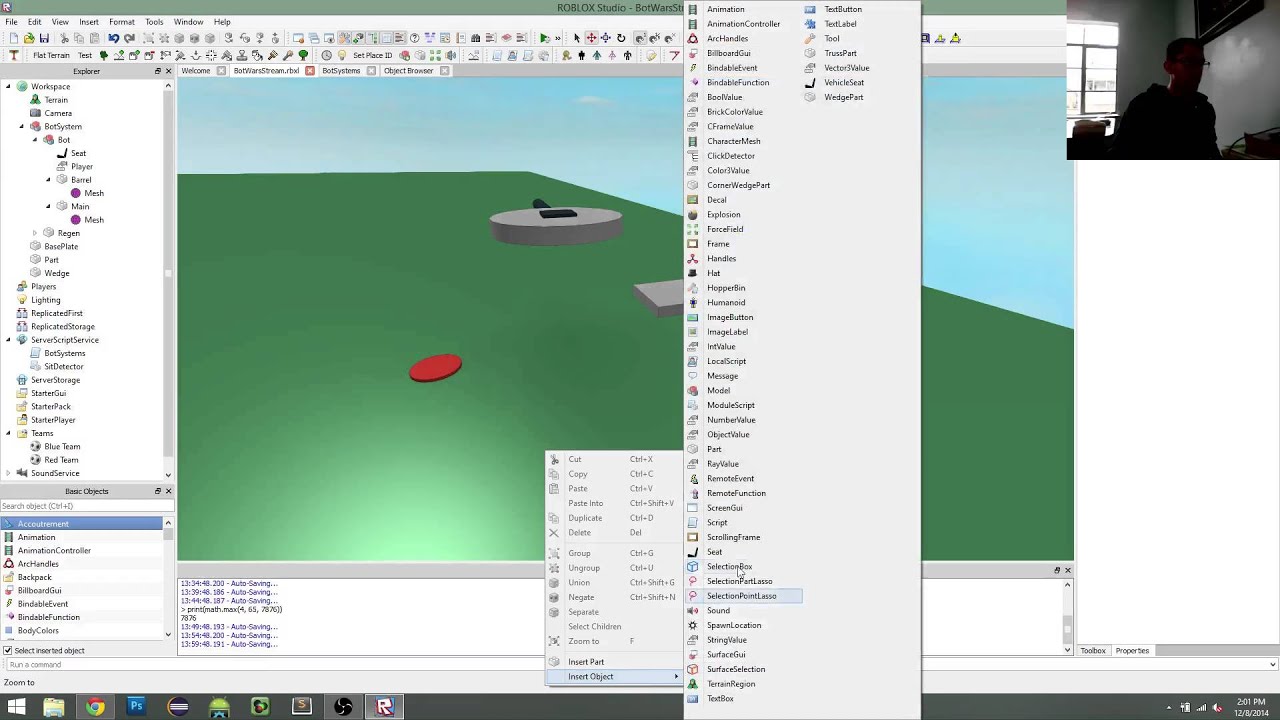Click the ForceField icon in object list
Image resolution: width=1280 pixels, height=720 pixels.
(x=692, y=229)
